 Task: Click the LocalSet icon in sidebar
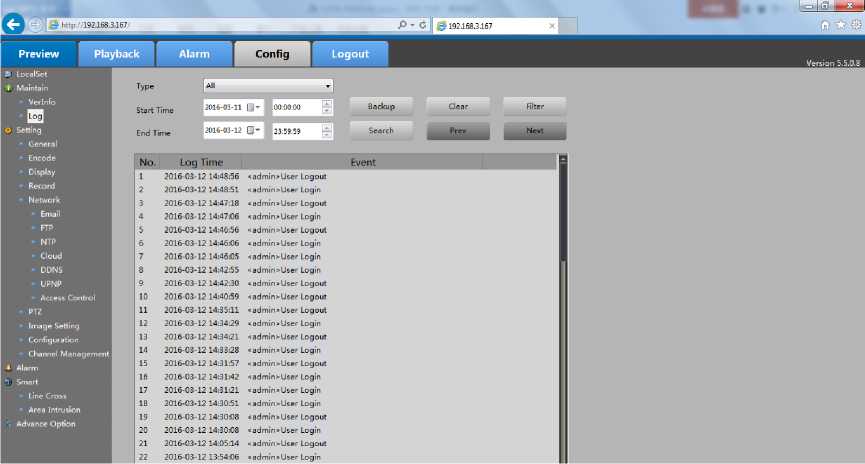pyautogui.click(x=8, y=74)
